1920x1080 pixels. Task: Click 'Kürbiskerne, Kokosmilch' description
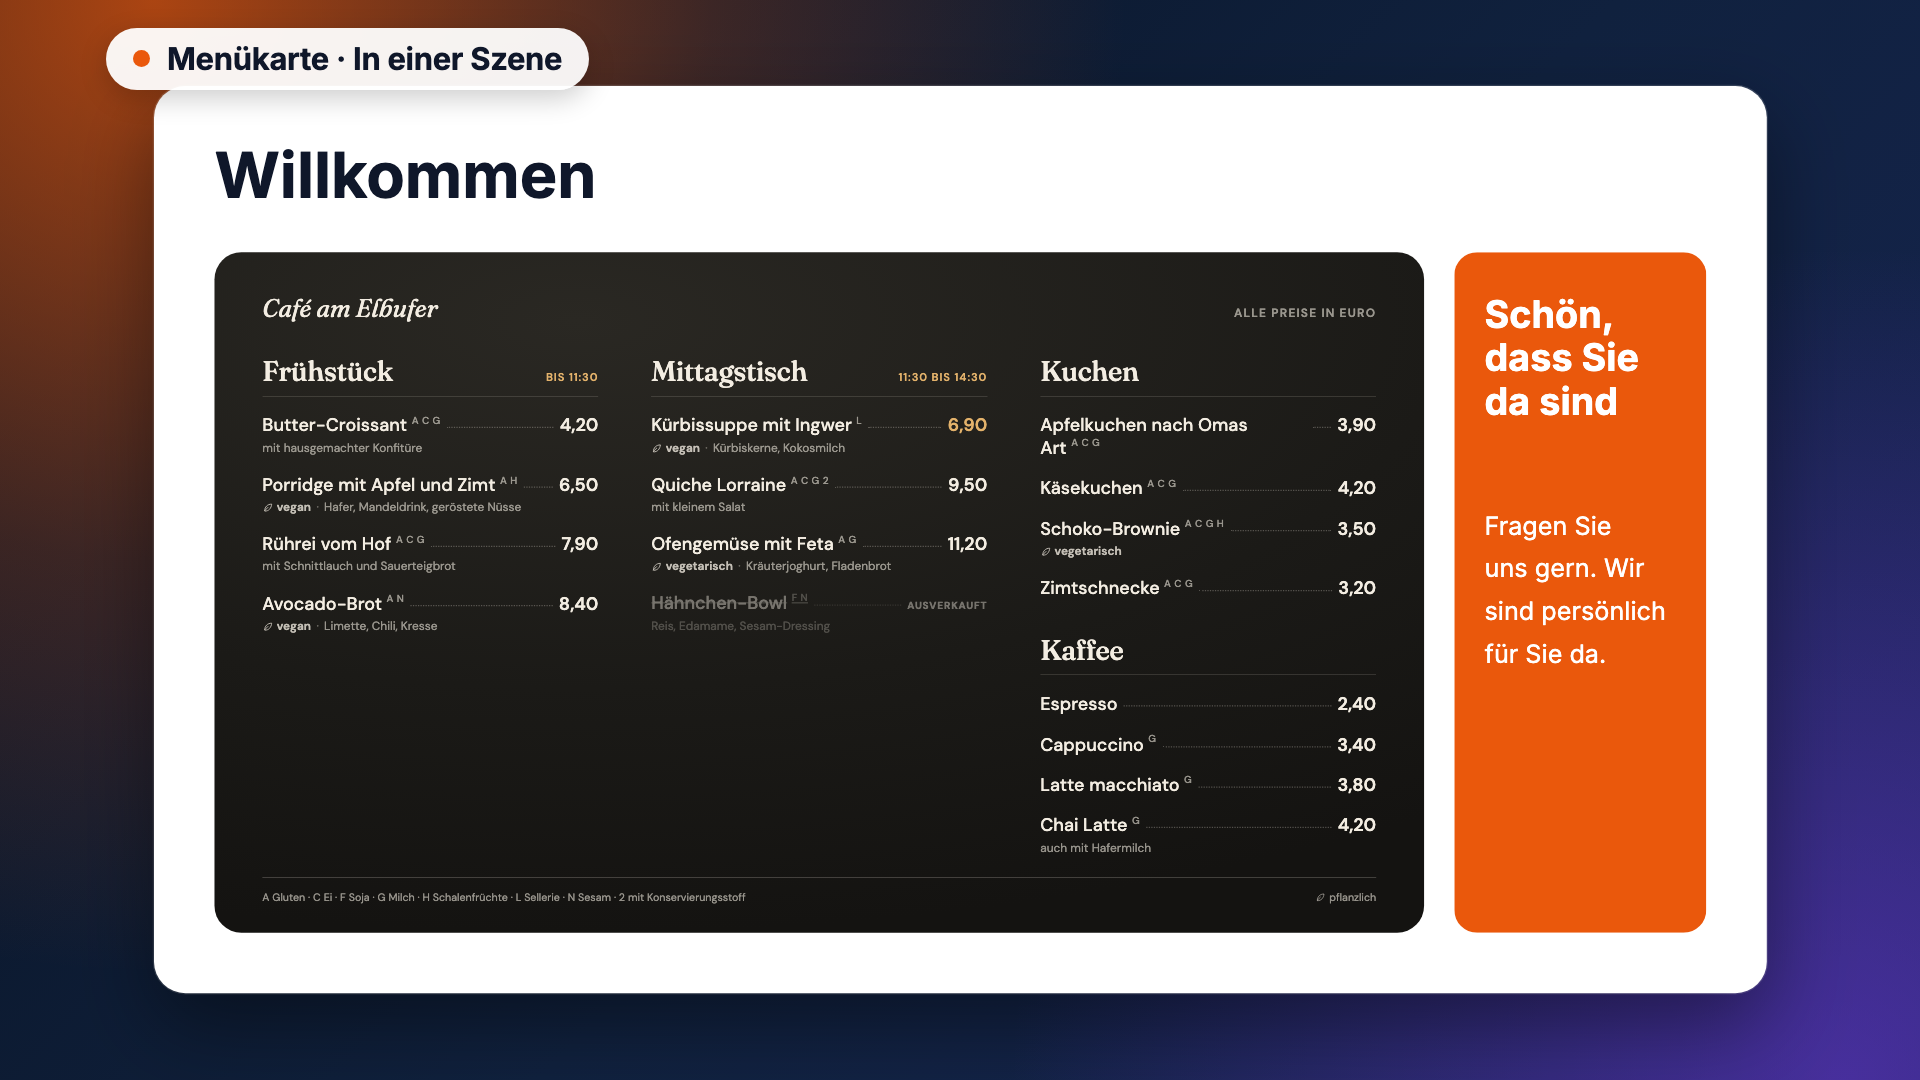pyautogui.click(x=778, y=449)
